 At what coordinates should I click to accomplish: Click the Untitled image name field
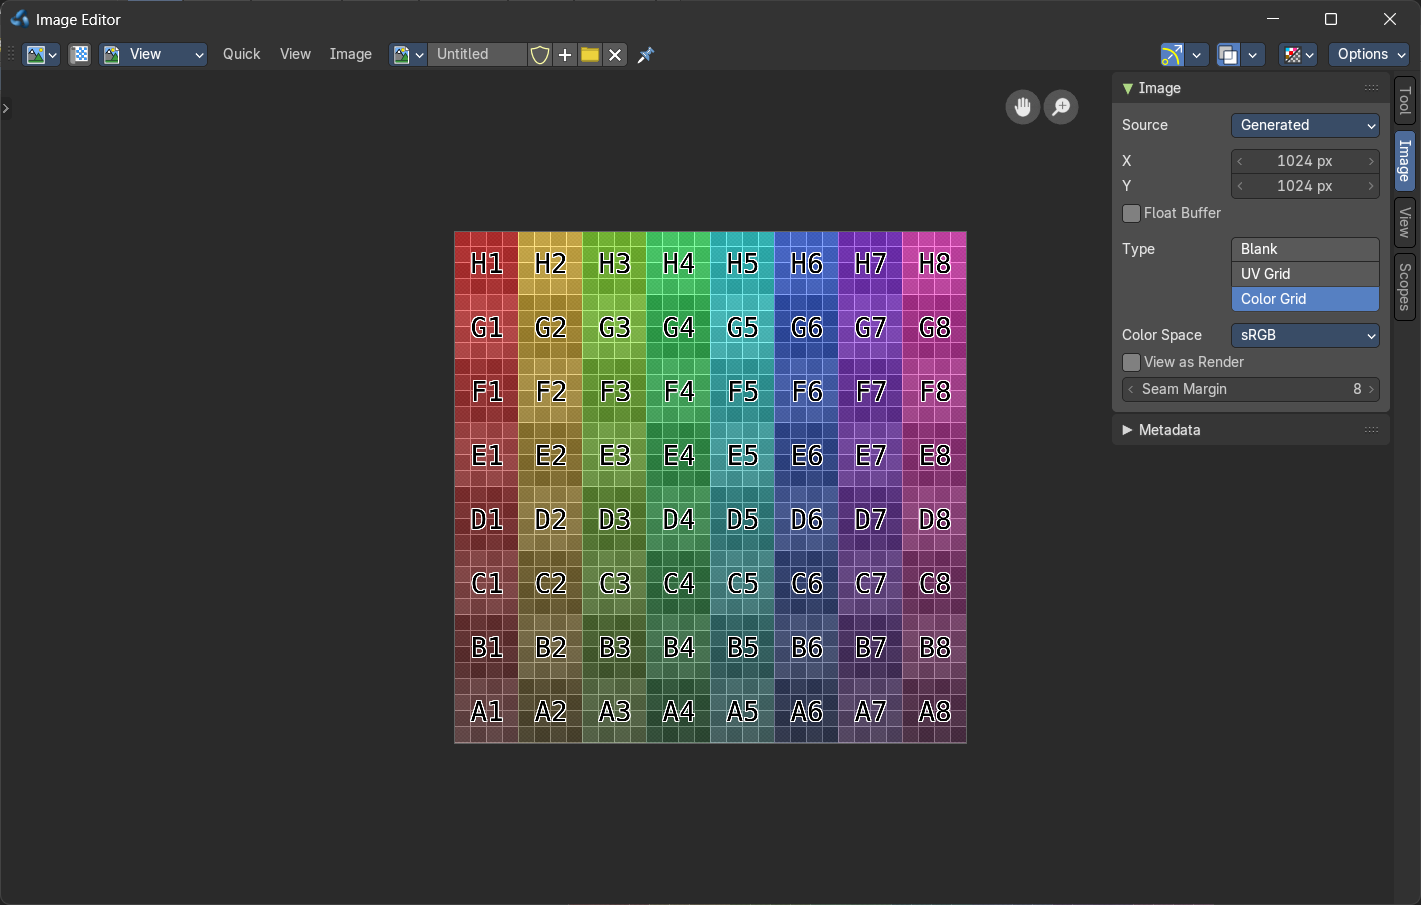477,55
